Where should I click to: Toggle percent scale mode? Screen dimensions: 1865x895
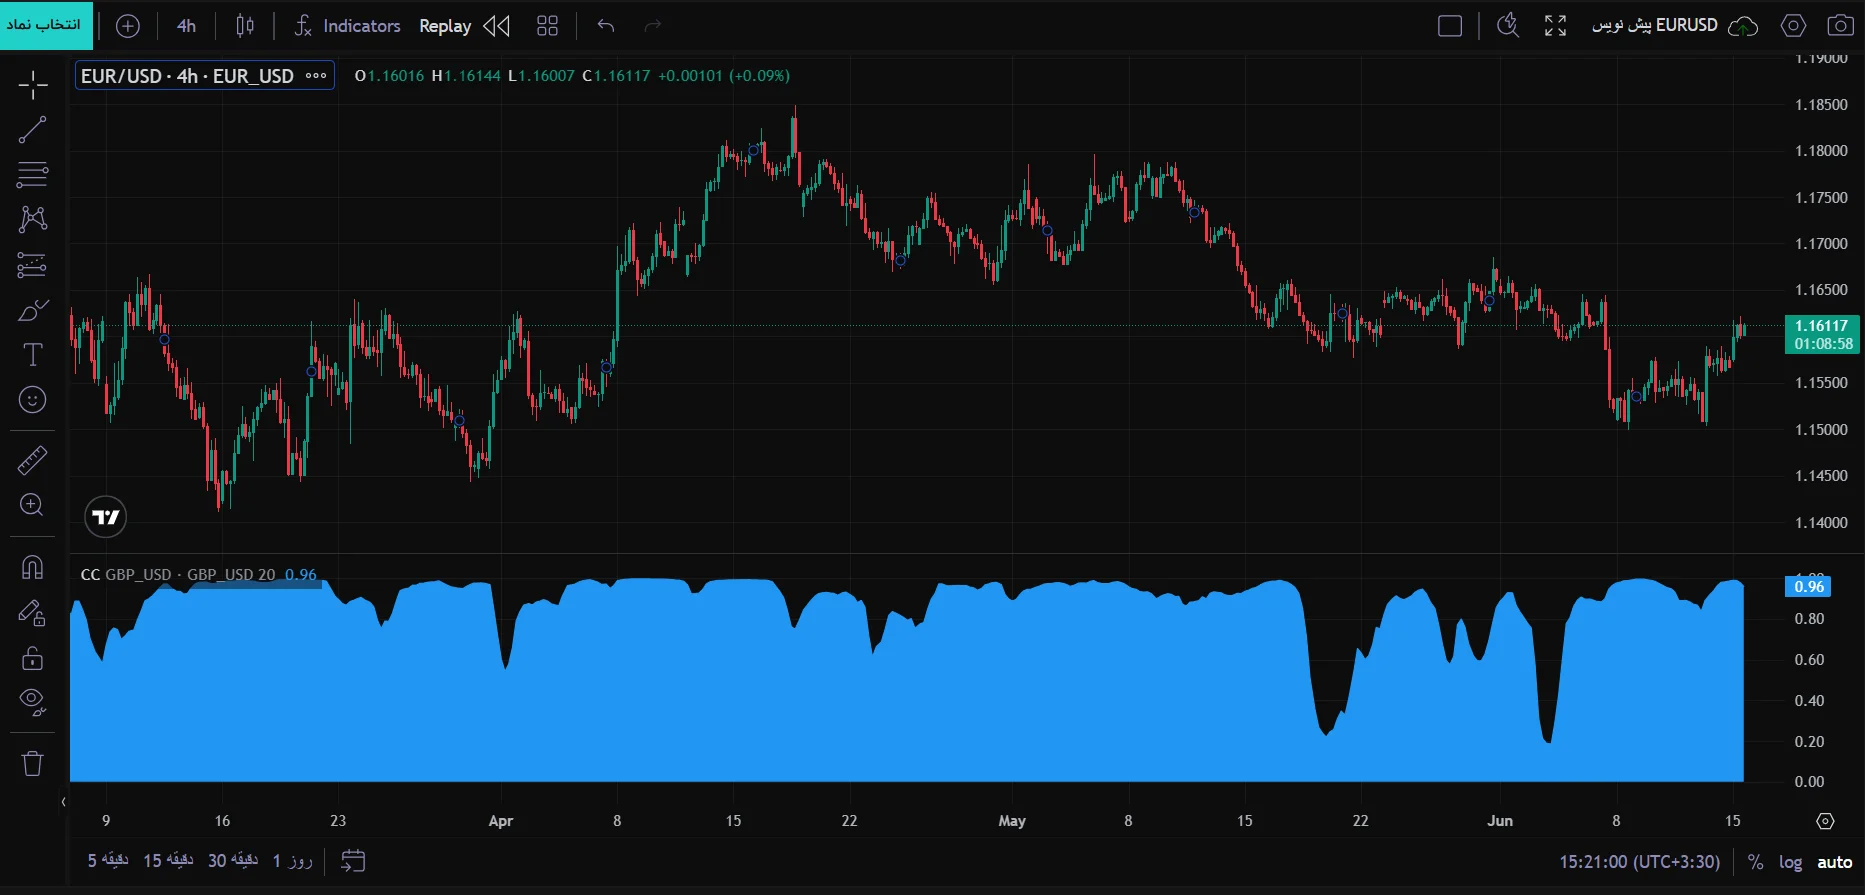1755,861
